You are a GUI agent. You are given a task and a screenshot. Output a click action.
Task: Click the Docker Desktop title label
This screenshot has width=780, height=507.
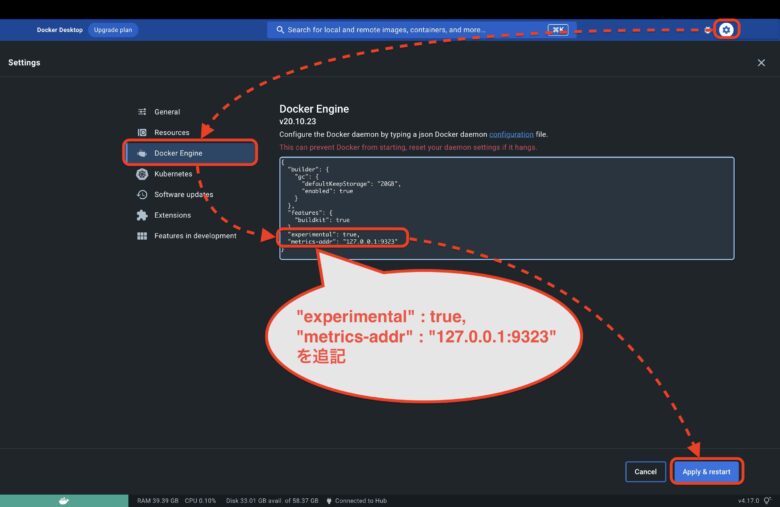click(x=60, y=30)
